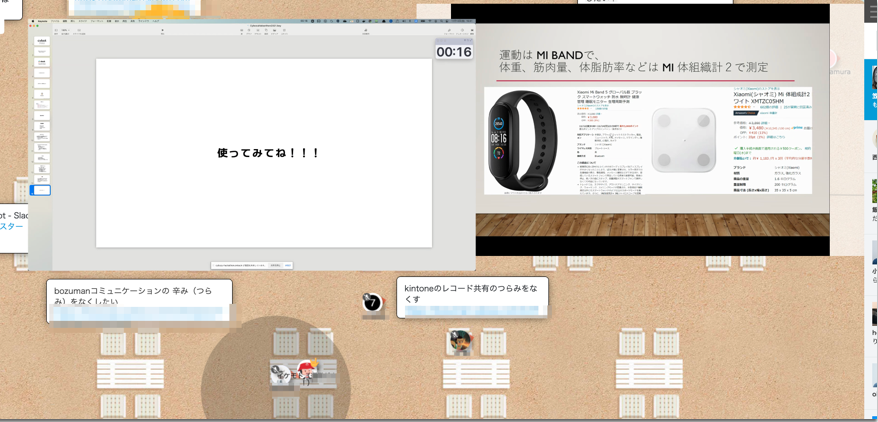Click the muted avatar beside red-cap avatar
Screen dimensions: 878x422
[x=280, y=372]
